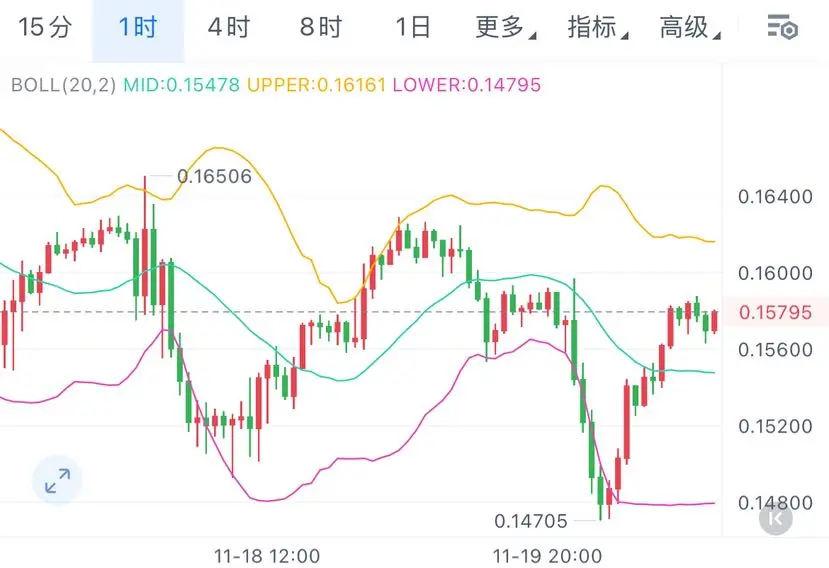The width and height of the screenshot is (829, 568).
Task: Click the LOWER:0.14795 value label
Action: point(466,85)
